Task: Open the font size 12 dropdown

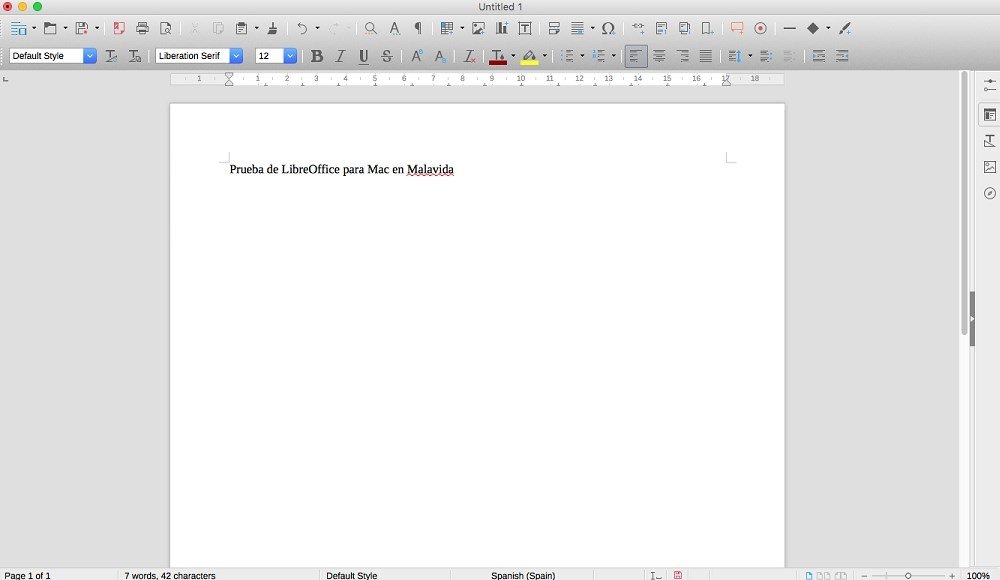Action: point(290,56)
